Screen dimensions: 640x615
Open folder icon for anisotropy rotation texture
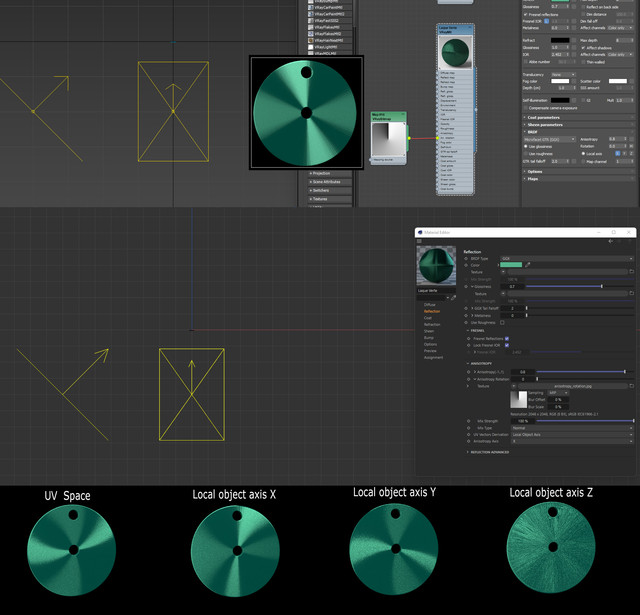point(631,386)
